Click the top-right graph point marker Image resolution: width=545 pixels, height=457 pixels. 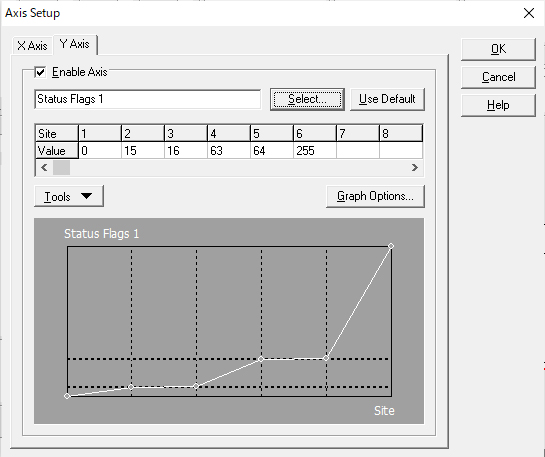click(x=391, y=246)
